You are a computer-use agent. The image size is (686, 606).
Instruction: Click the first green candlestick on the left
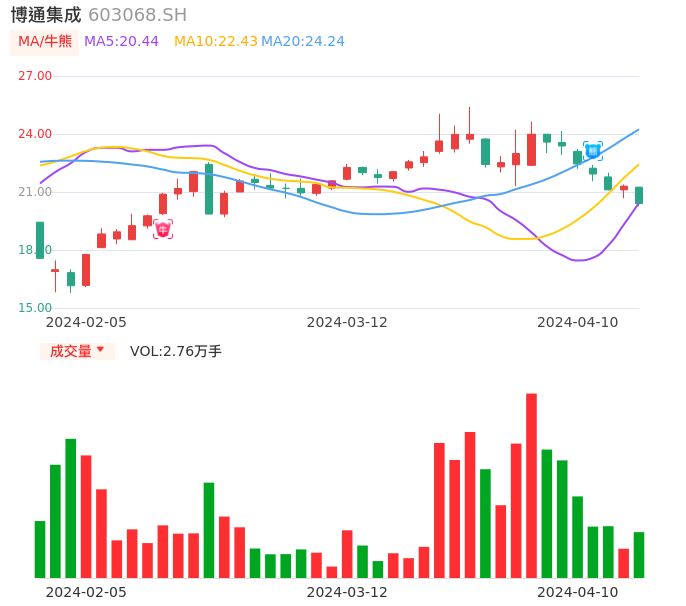tap(40, 240)
